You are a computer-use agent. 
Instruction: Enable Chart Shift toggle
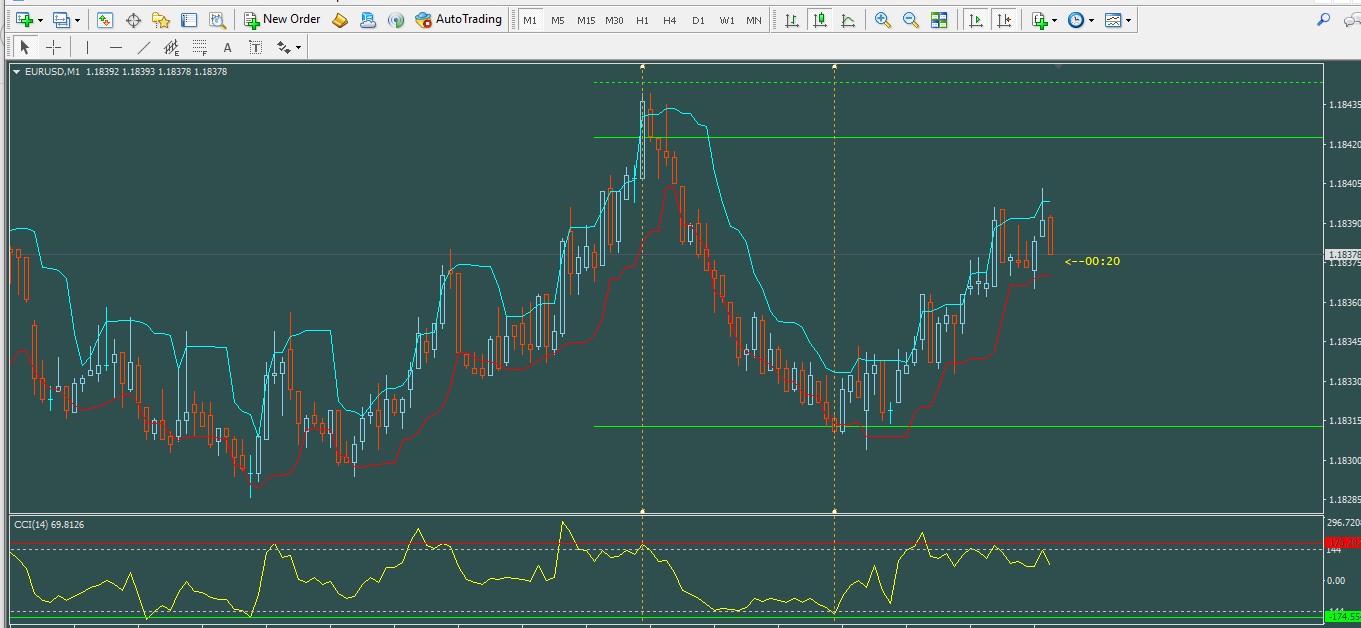coord(1004,20)
